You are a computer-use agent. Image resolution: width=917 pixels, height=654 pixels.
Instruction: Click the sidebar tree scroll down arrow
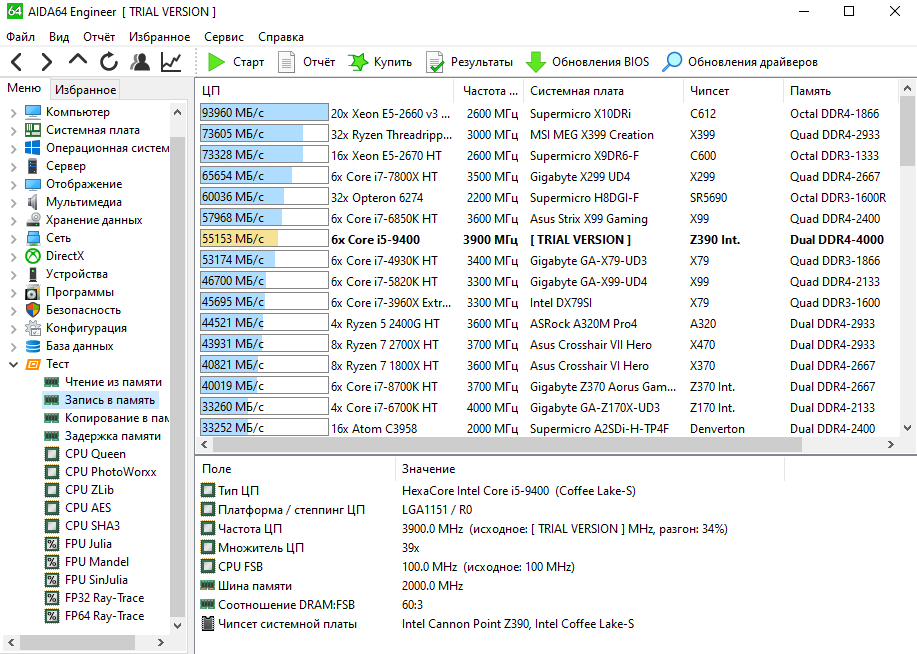click(x=178, y=625)
